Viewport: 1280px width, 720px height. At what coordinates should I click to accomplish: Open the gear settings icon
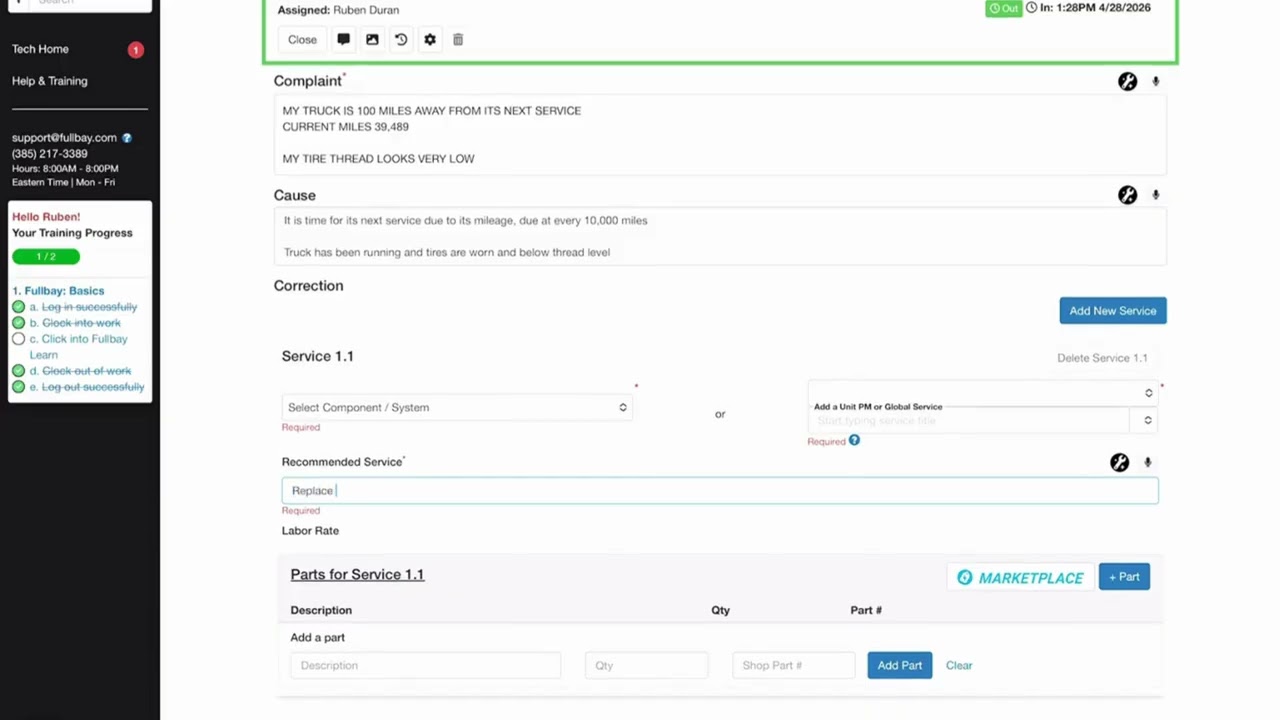click(430, 39)
